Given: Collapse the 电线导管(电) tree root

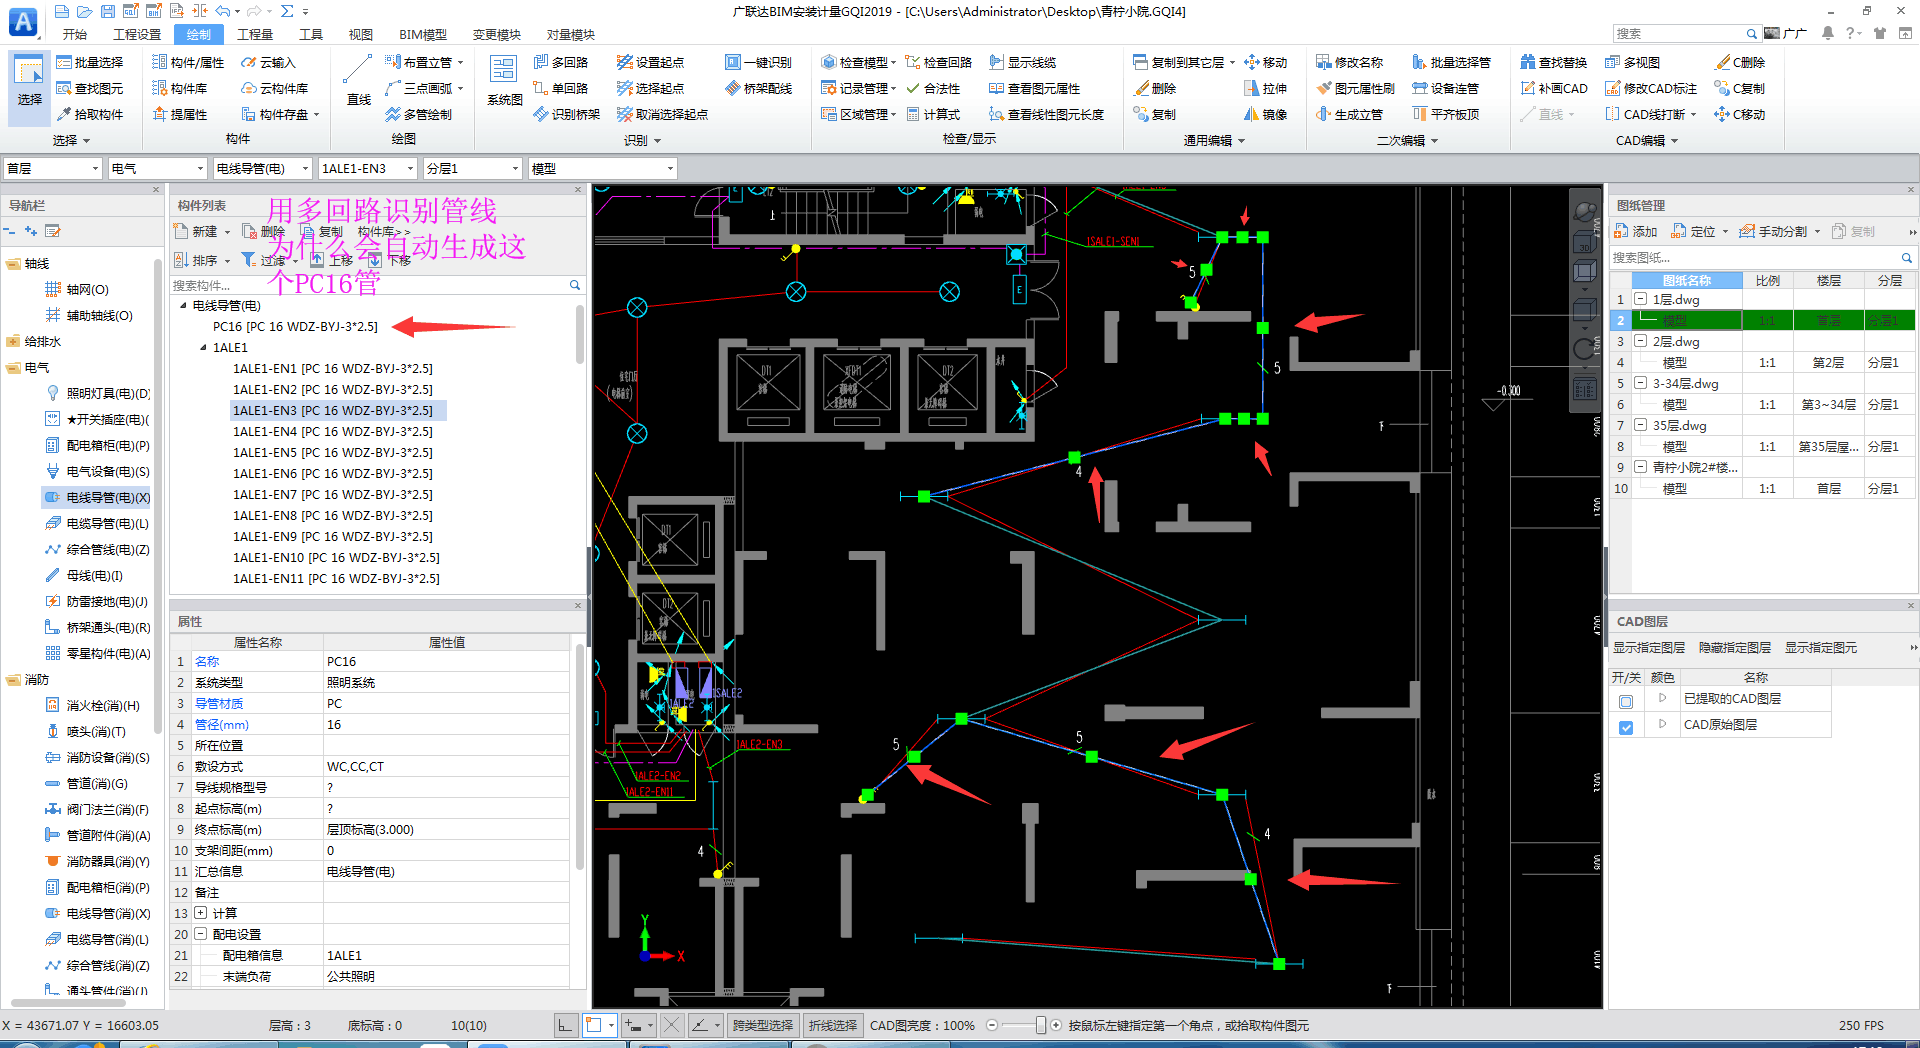Looking at the screenshot, I should 183,306.
